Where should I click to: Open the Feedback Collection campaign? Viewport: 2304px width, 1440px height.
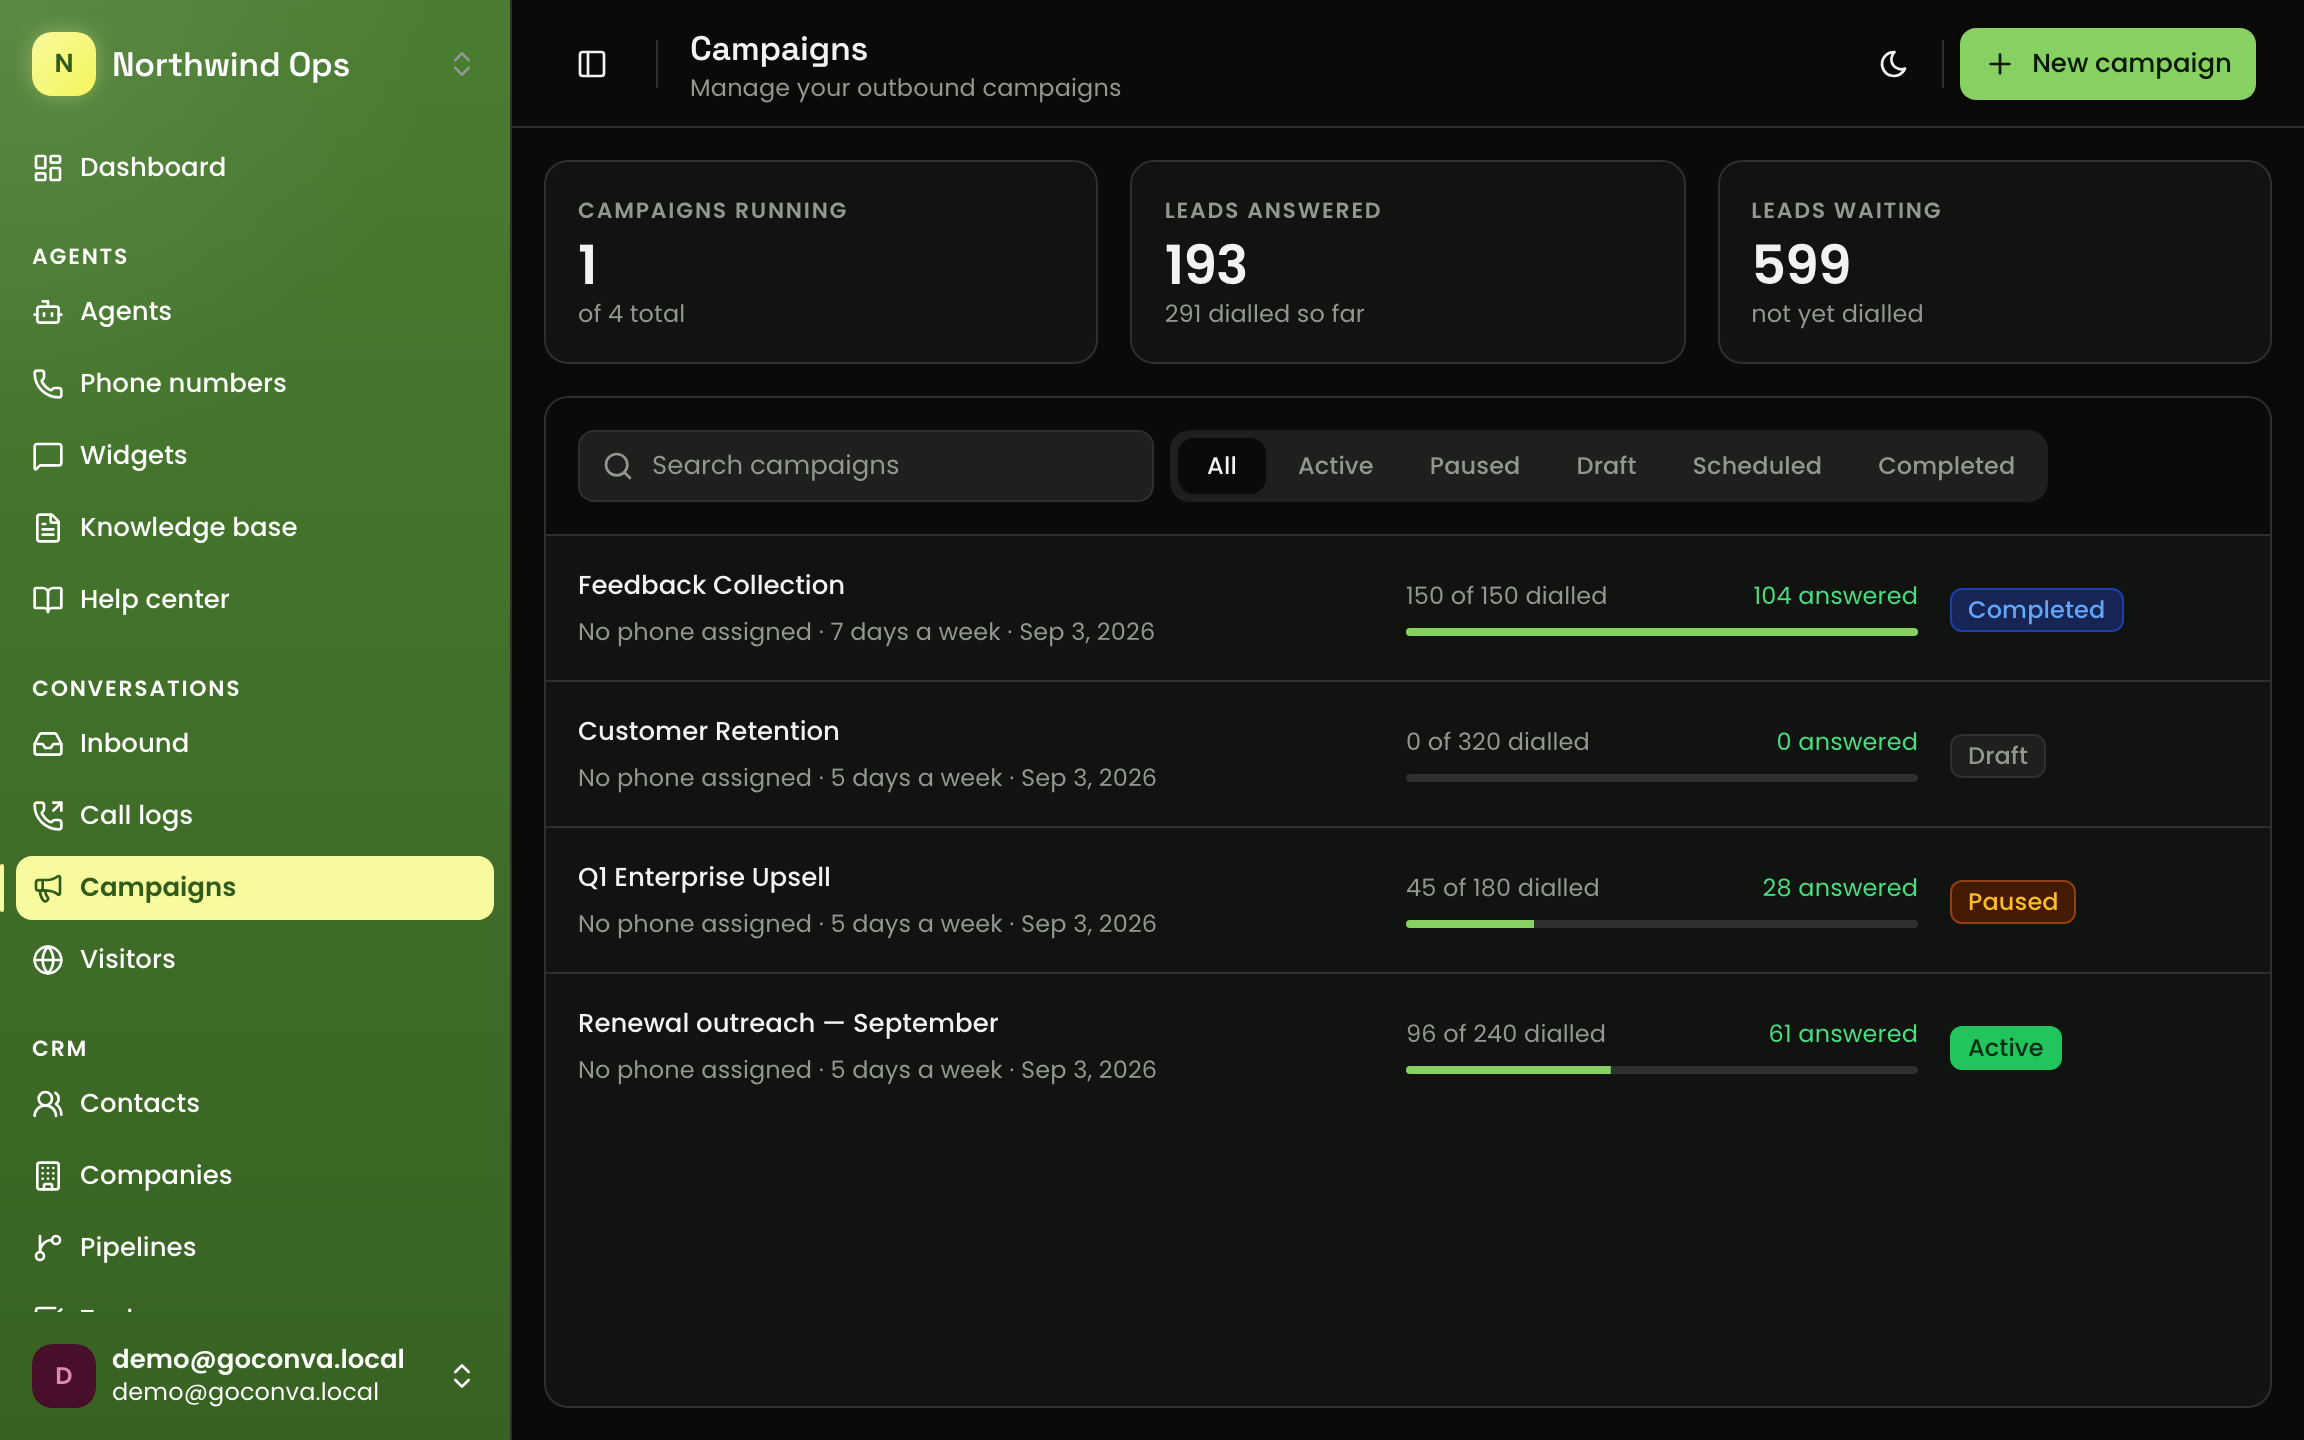tap(1408, 608)
